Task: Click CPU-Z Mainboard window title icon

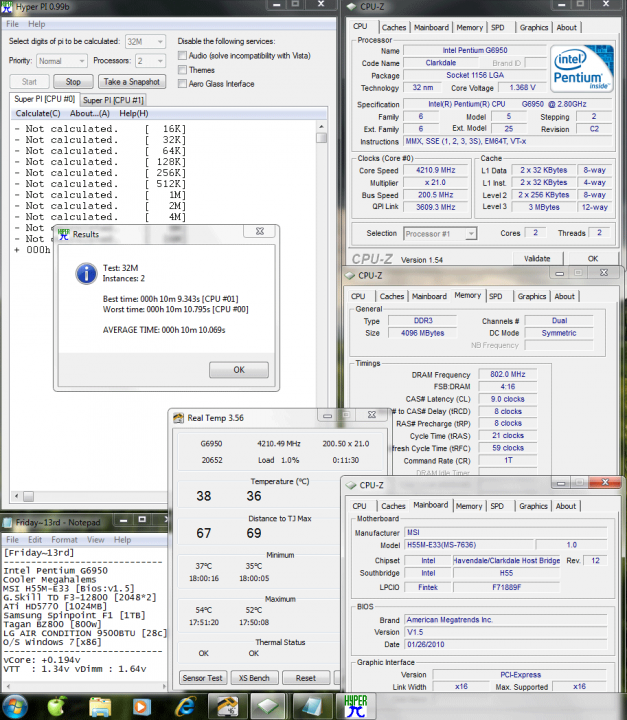Action: [351, 485]
